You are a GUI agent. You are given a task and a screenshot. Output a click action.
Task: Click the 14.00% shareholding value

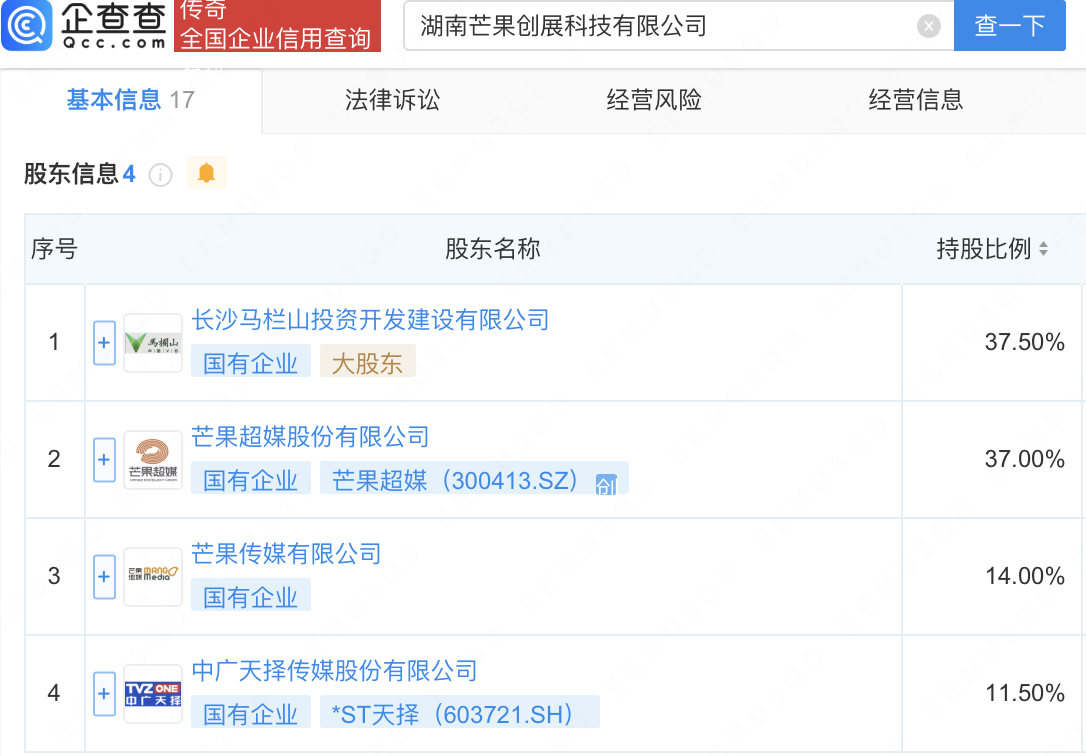(x=1024, y=576)
